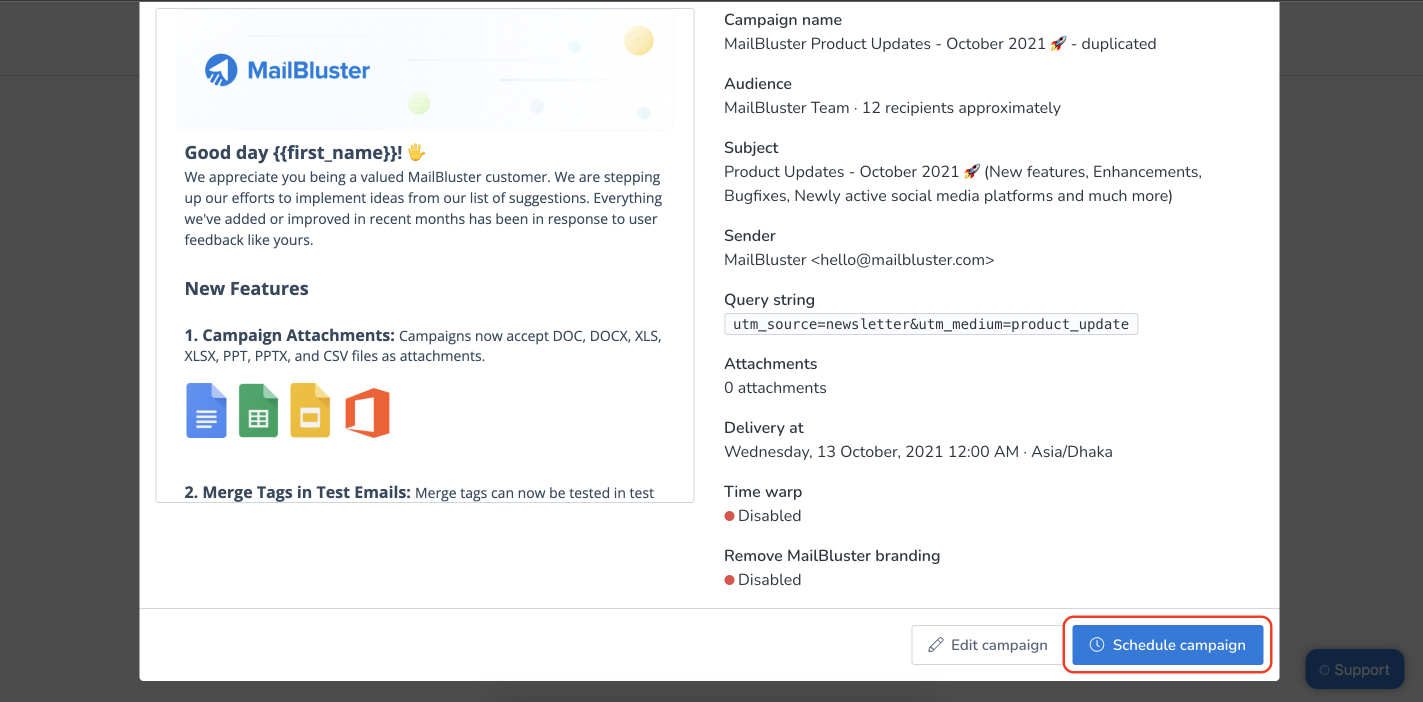1423x702 pixels.
Task: Click the delivery date and time text
Action: [x=918, y=452]
